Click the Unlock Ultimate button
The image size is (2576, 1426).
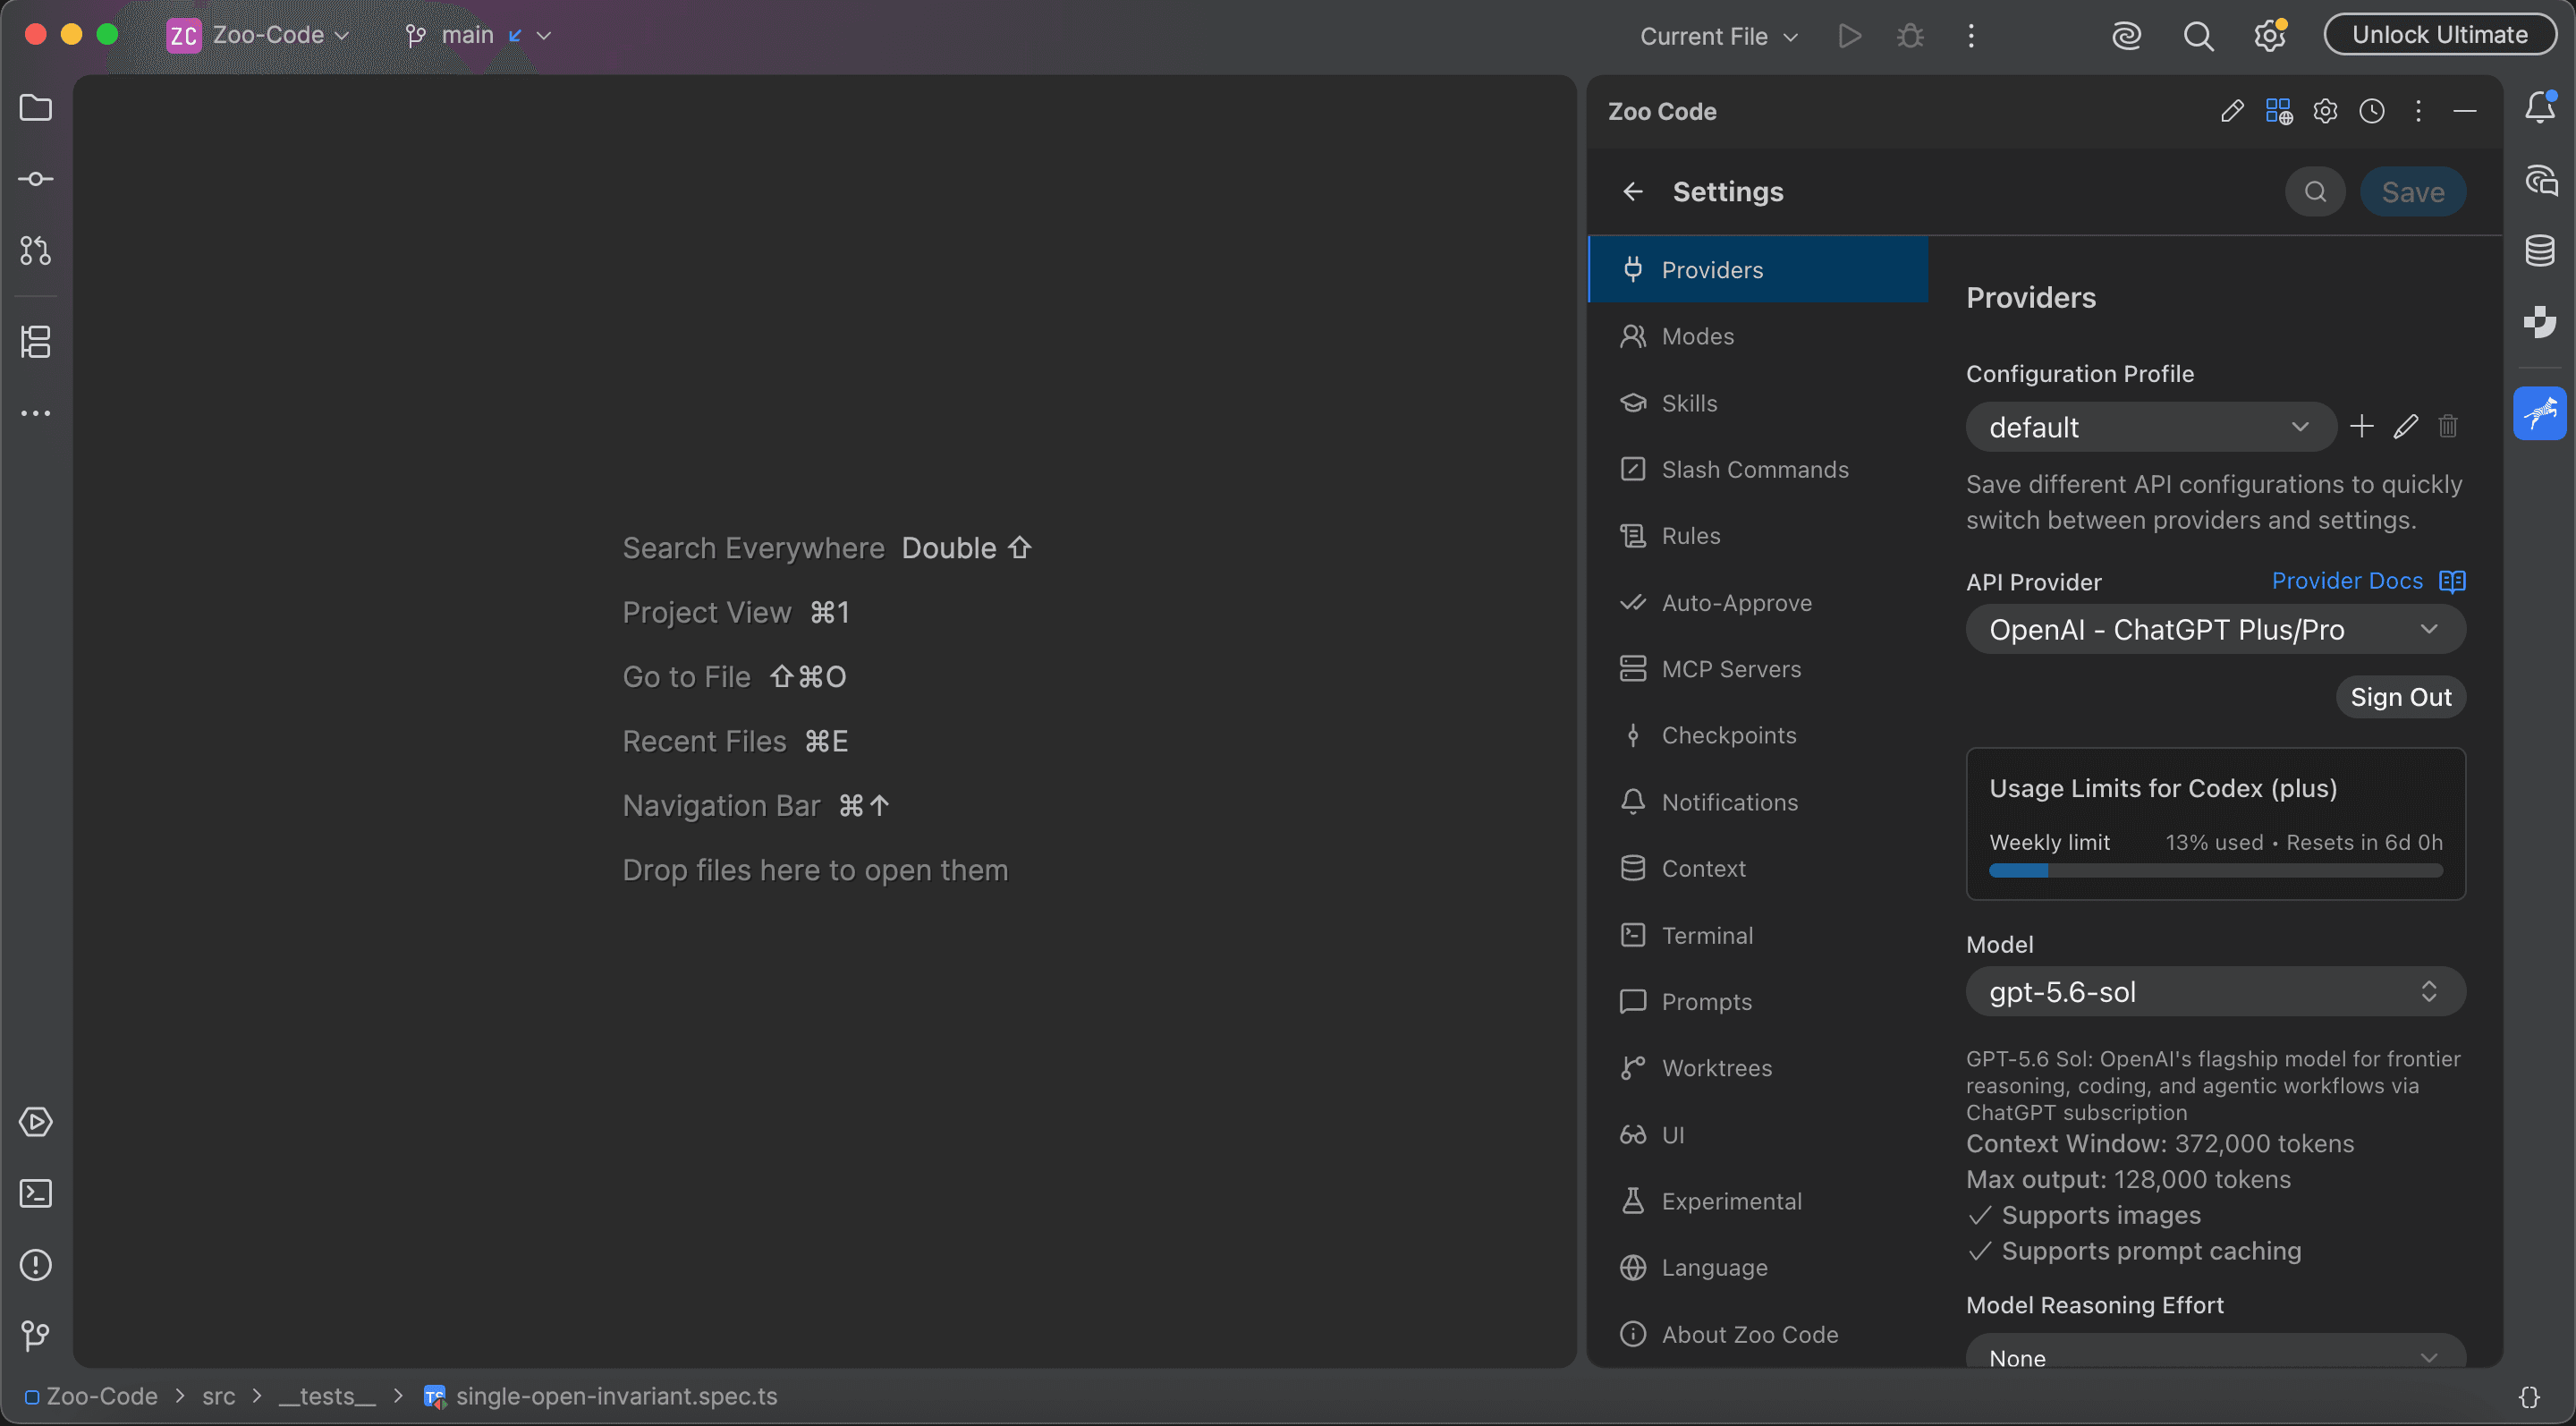coord(2440,35)
